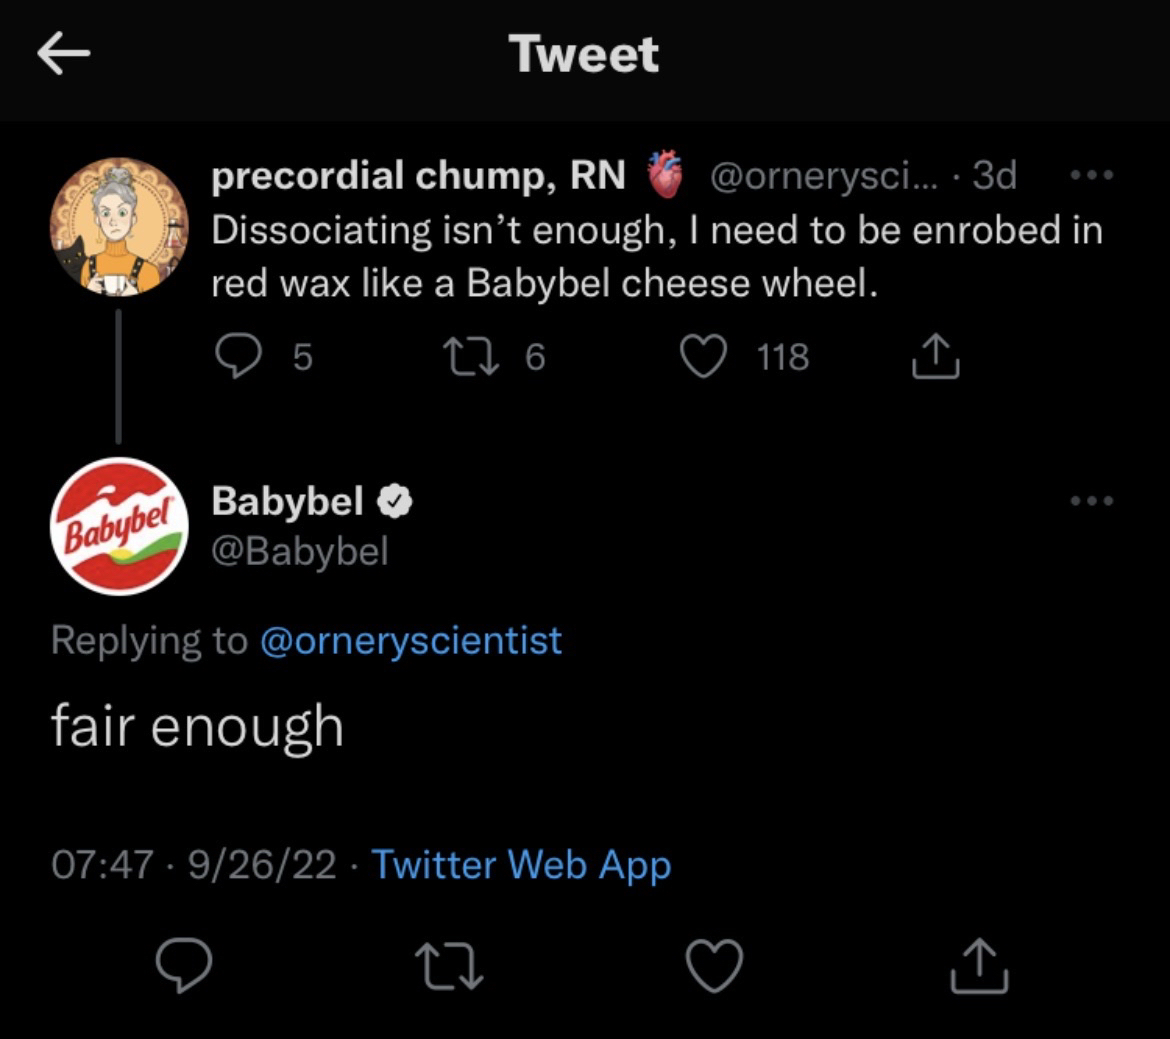Open the @Babybel handle

[299, 550]
